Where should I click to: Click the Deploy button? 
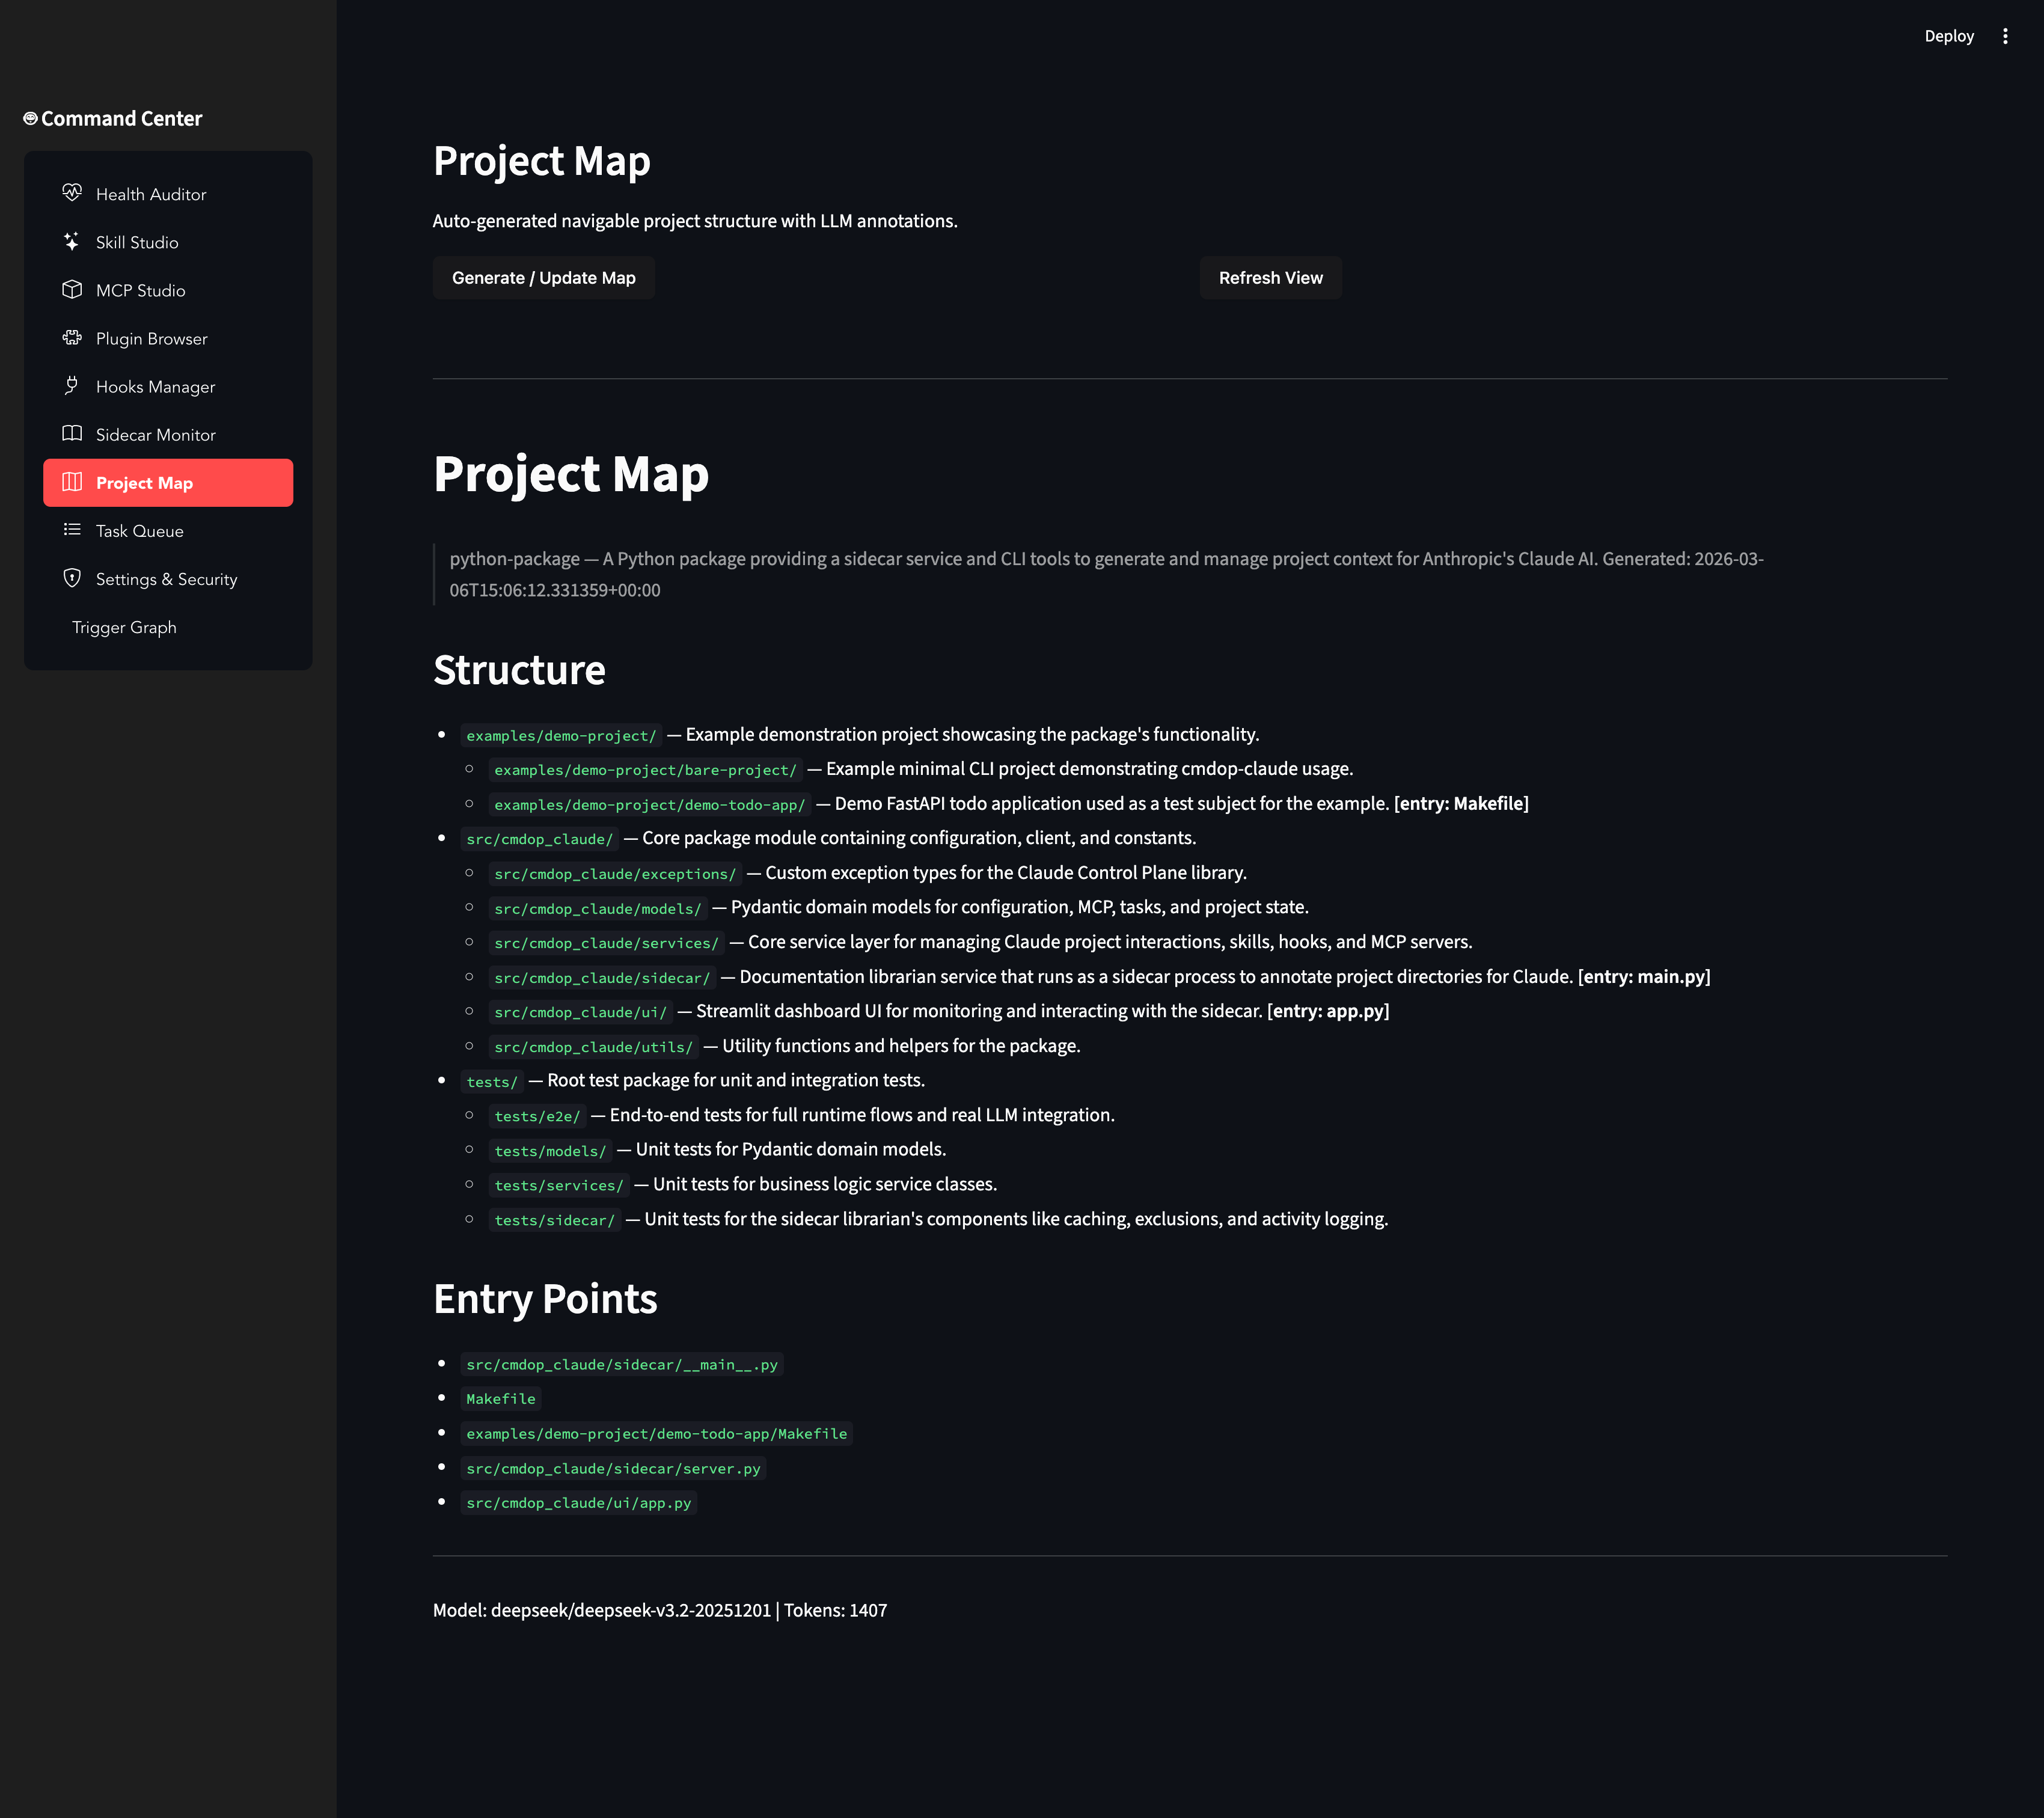click(1949, 36)
